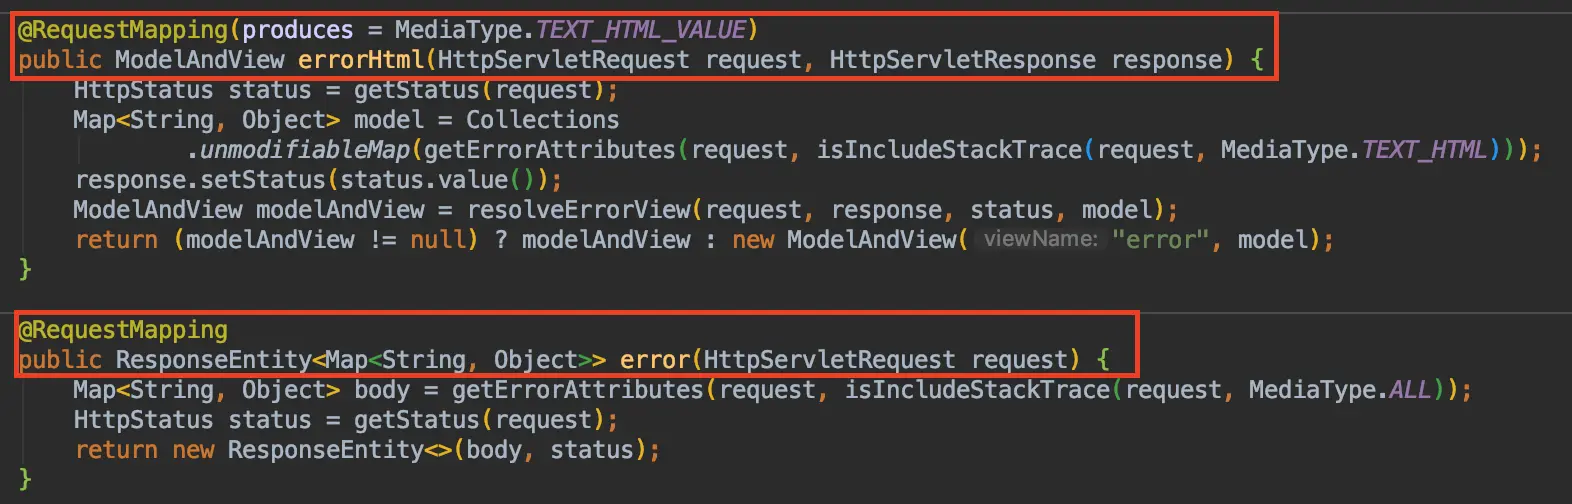Click getStatus call inside errorHtml method
1572x504 pixels.
tap(418, 90)
